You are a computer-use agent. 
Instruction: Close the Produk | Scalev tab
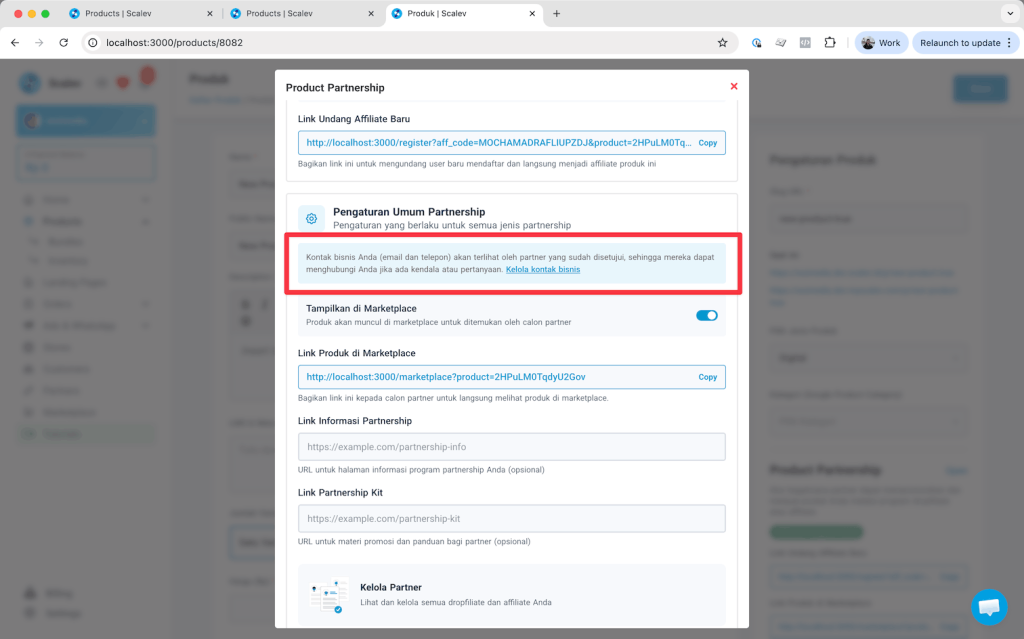pyautogui.click(x=532, y=13)
